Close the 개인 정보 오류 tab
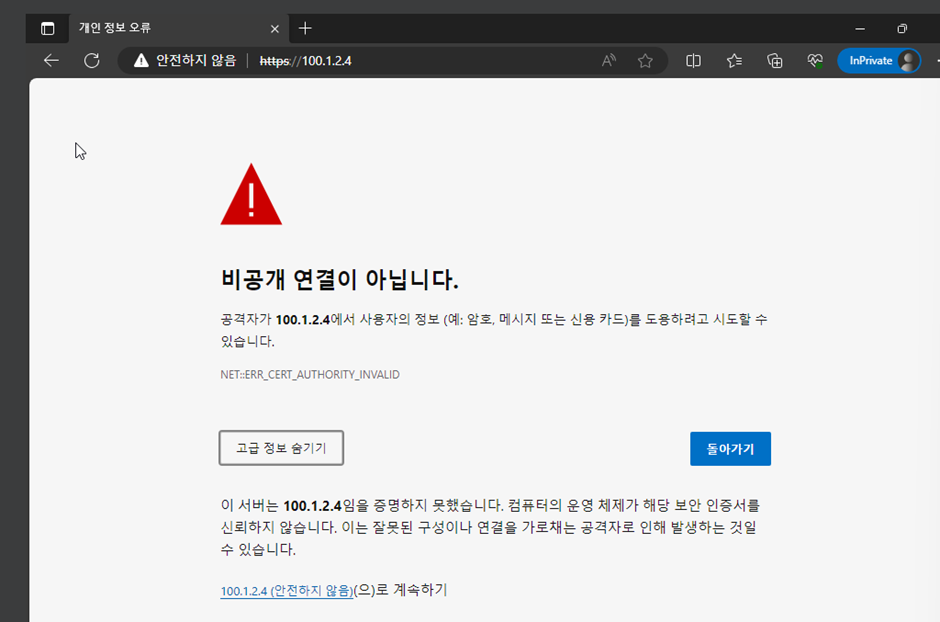The height and width of the screenshot is (622, 940). point(275,29)
